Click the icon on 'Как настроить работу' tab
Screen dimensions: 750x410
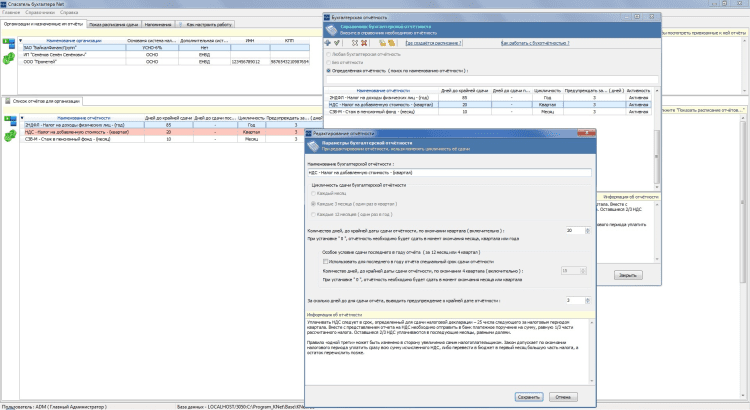tap(181, 24)
